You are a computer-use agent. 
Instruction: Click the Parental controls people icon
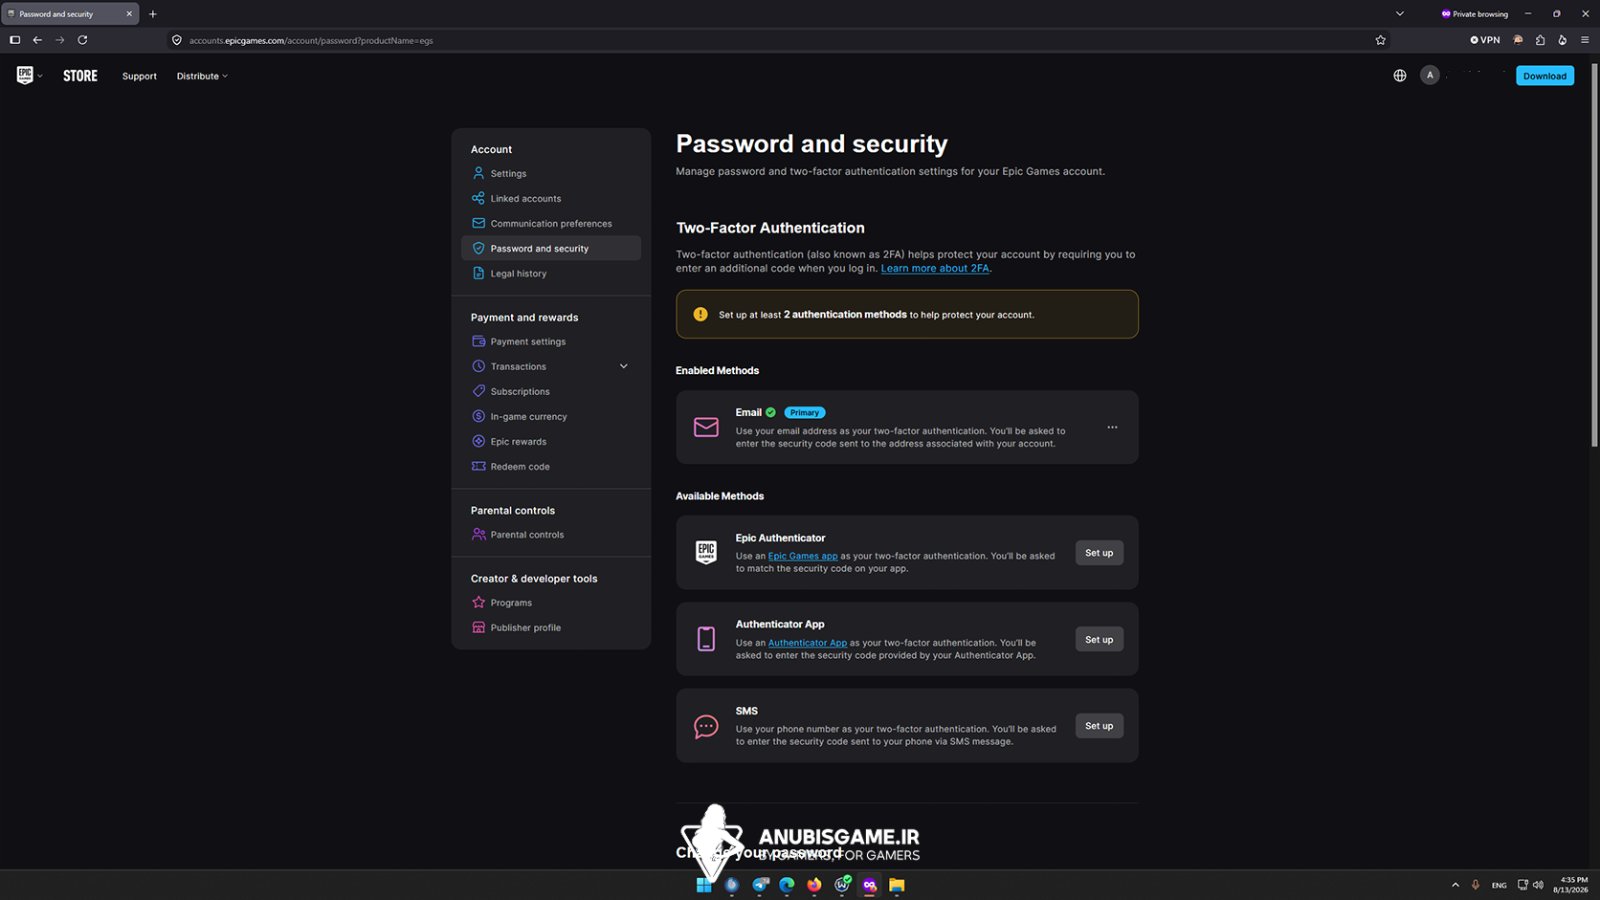[x=478, y=534]
